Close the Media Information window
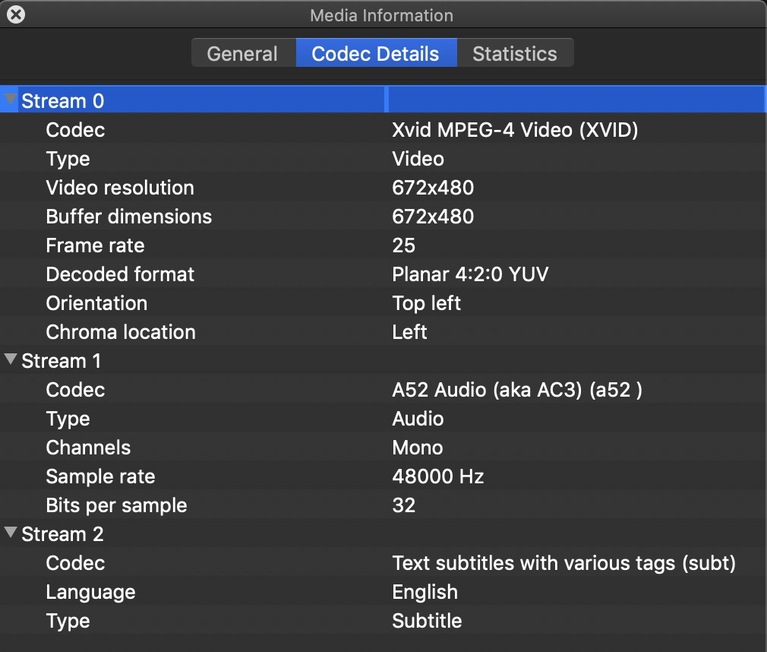 pos(15,15)
